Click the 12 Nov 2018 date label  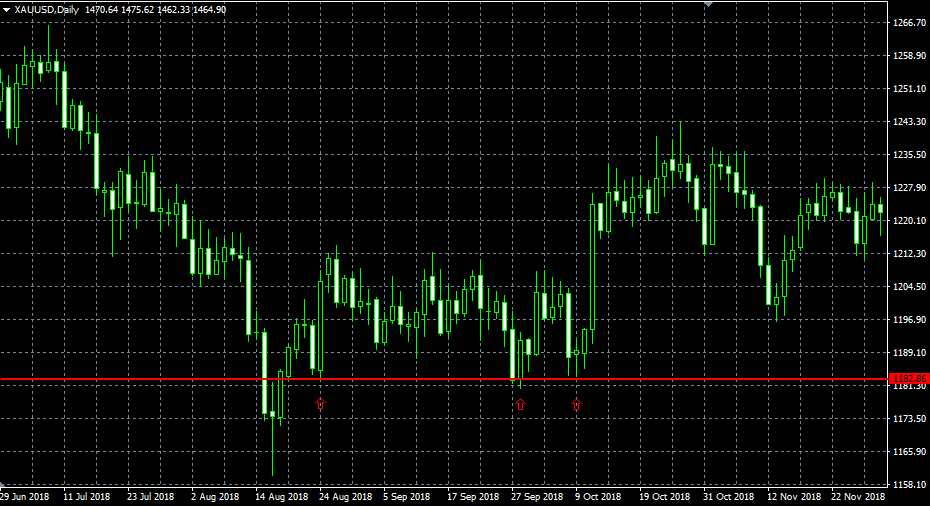click(794, 497)
